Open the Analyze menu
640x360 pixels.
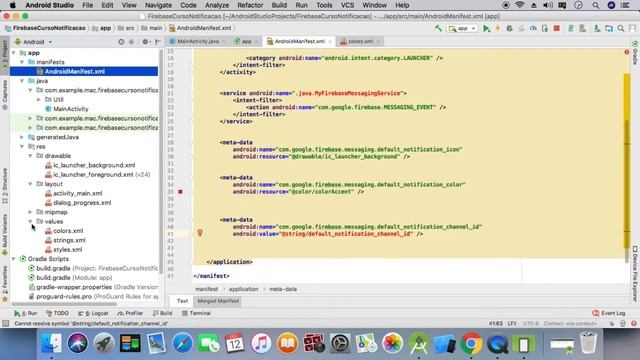[x=217, y=5]
